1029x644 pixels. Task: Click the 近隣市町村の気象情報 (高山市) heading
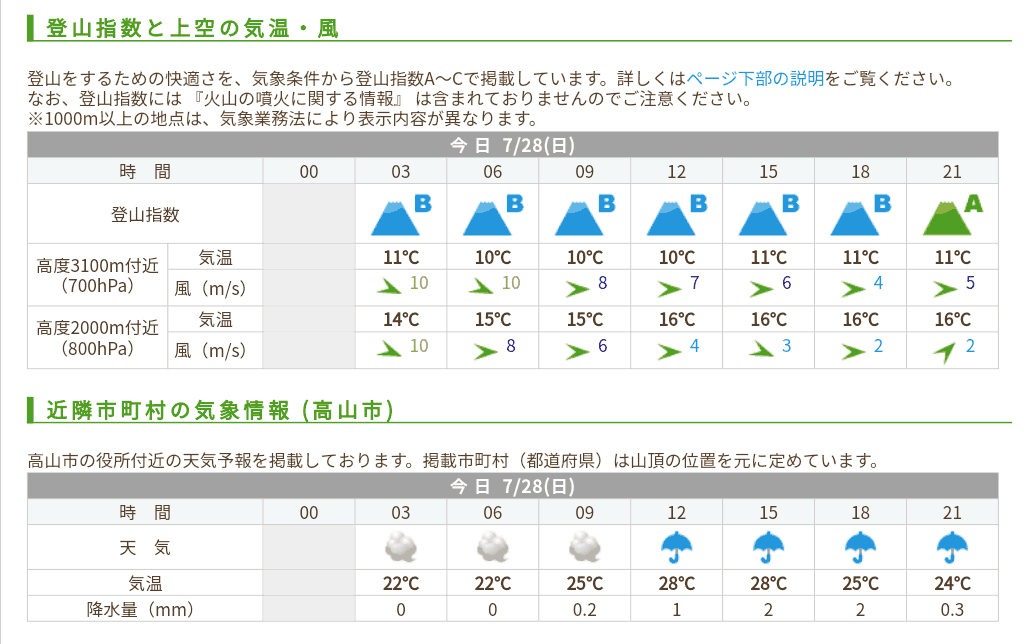pos(220,410)
